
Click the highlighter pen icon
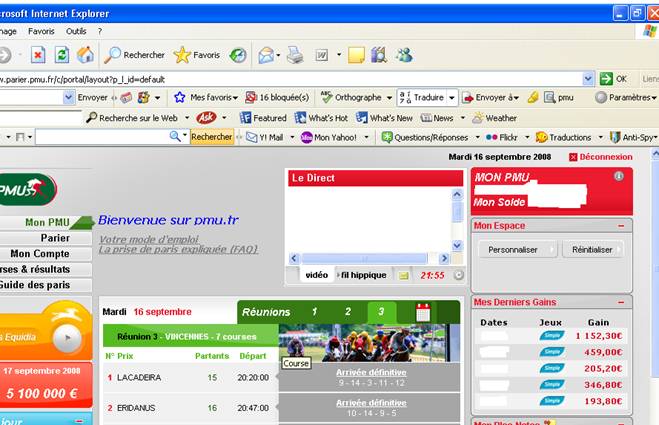(x=532, y=98)
